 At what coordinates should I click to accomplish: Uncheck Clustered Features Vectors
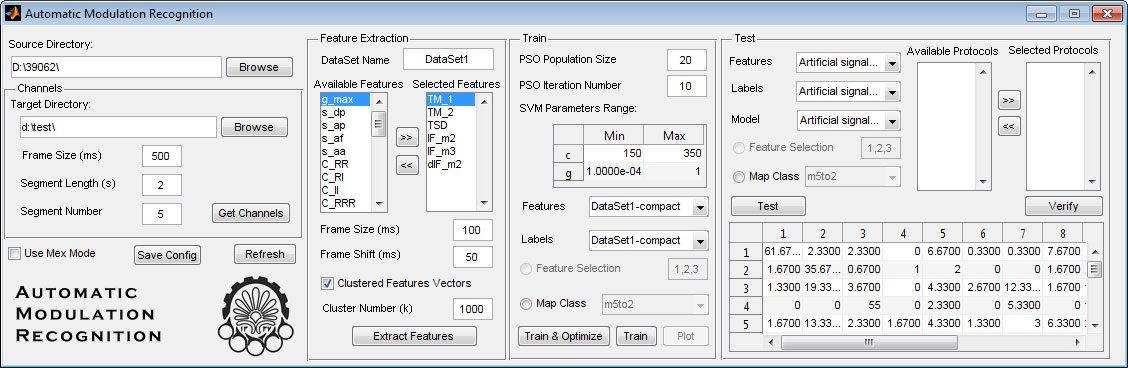tap(327, 283)
